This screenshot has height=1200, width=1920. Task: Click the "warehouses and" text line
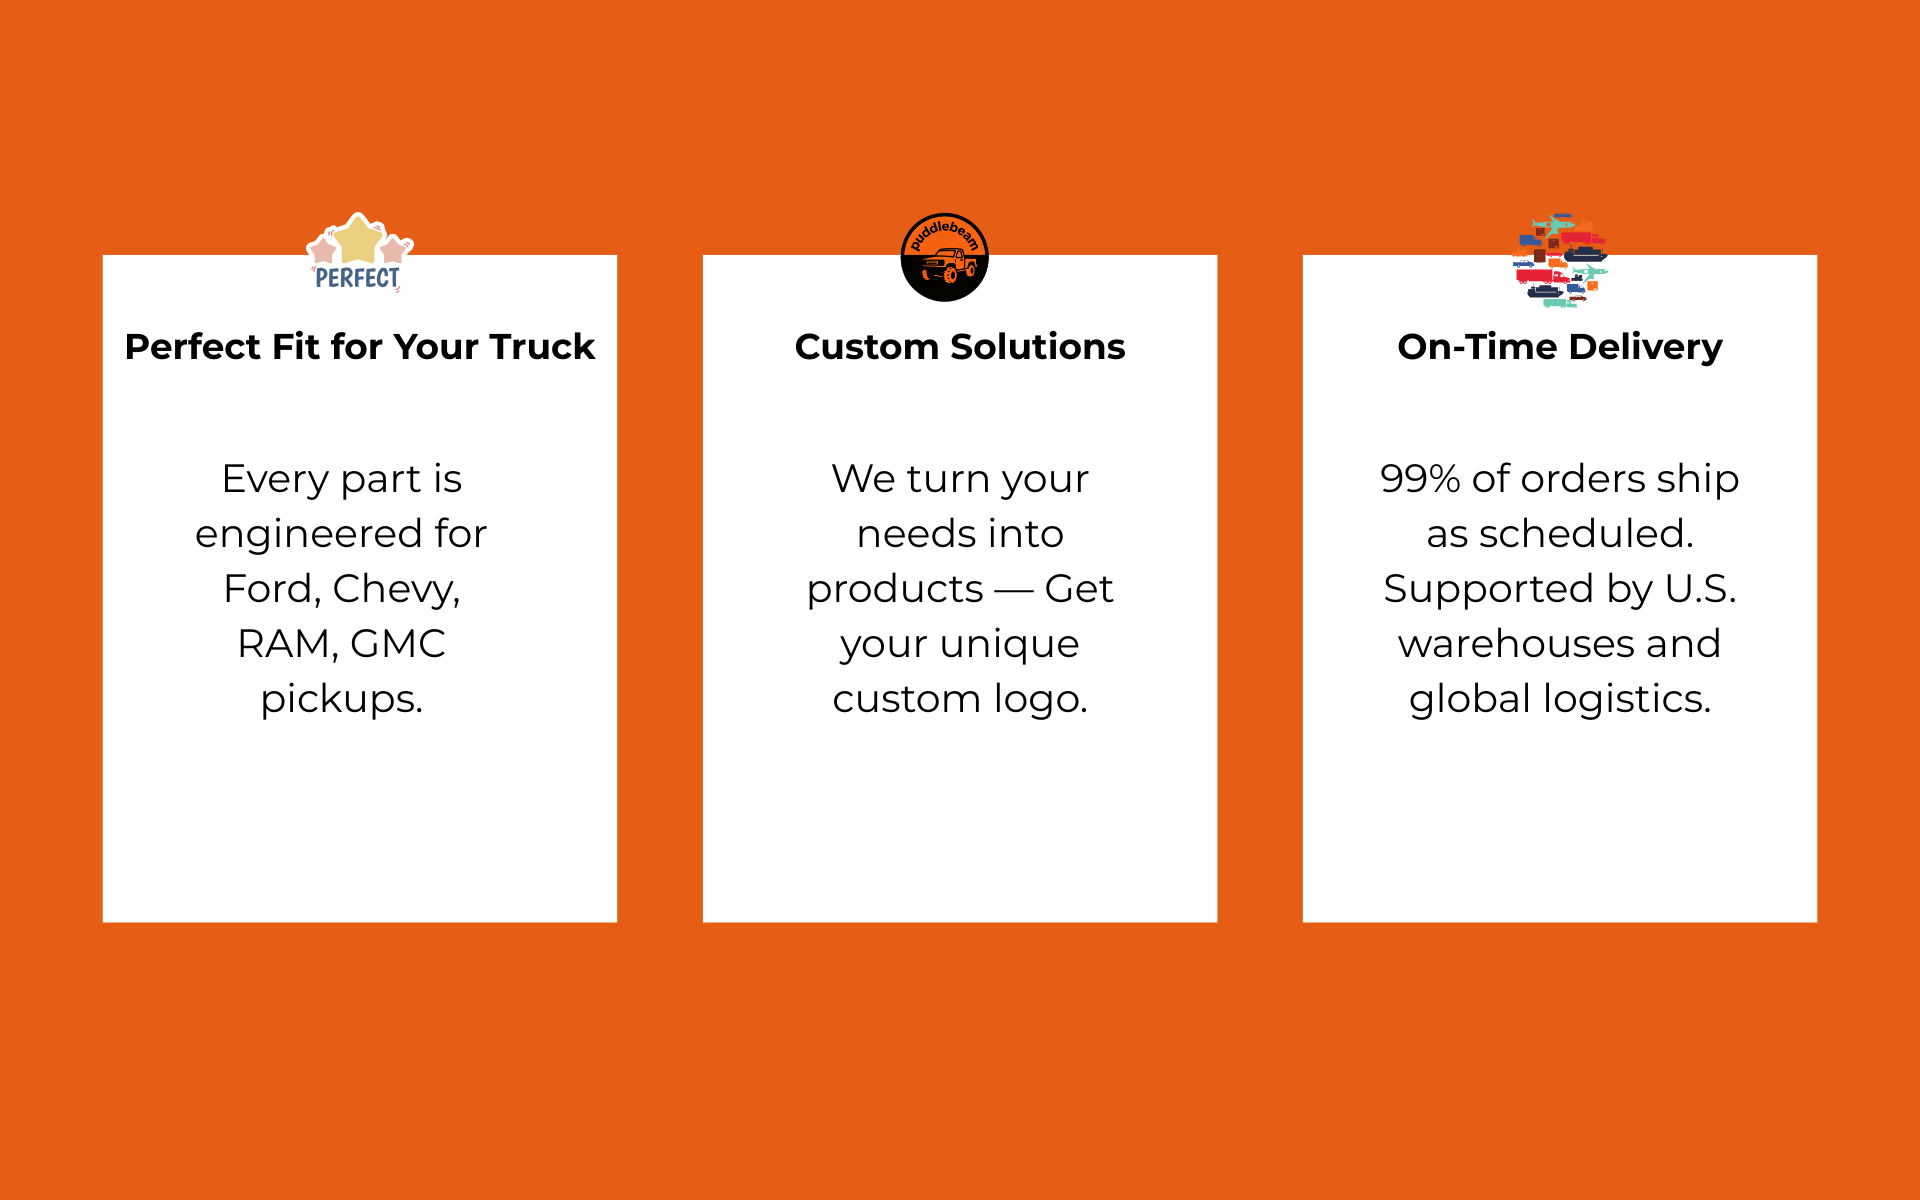tap(1559, 644)
